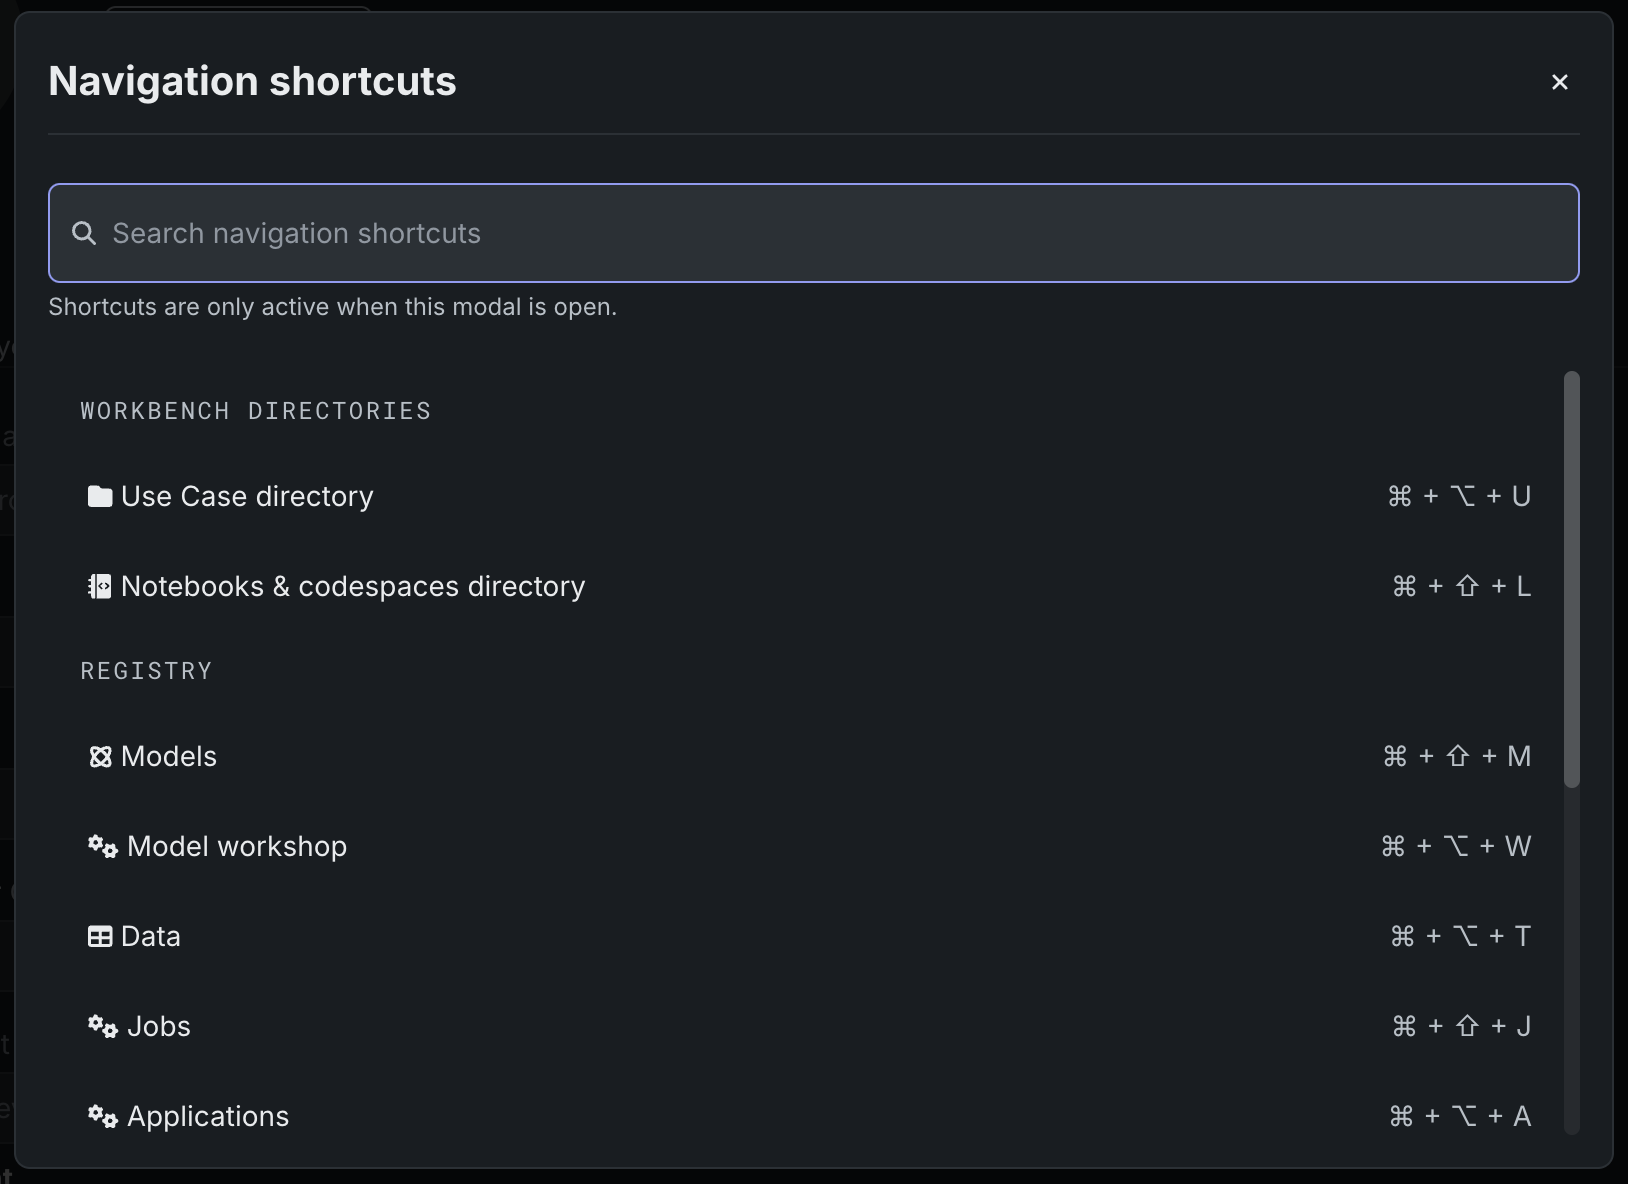The width and height of the screenshot is (1628, 1184).
Task: Click the Applications gears icon
Action: (x=102, y=1117)
